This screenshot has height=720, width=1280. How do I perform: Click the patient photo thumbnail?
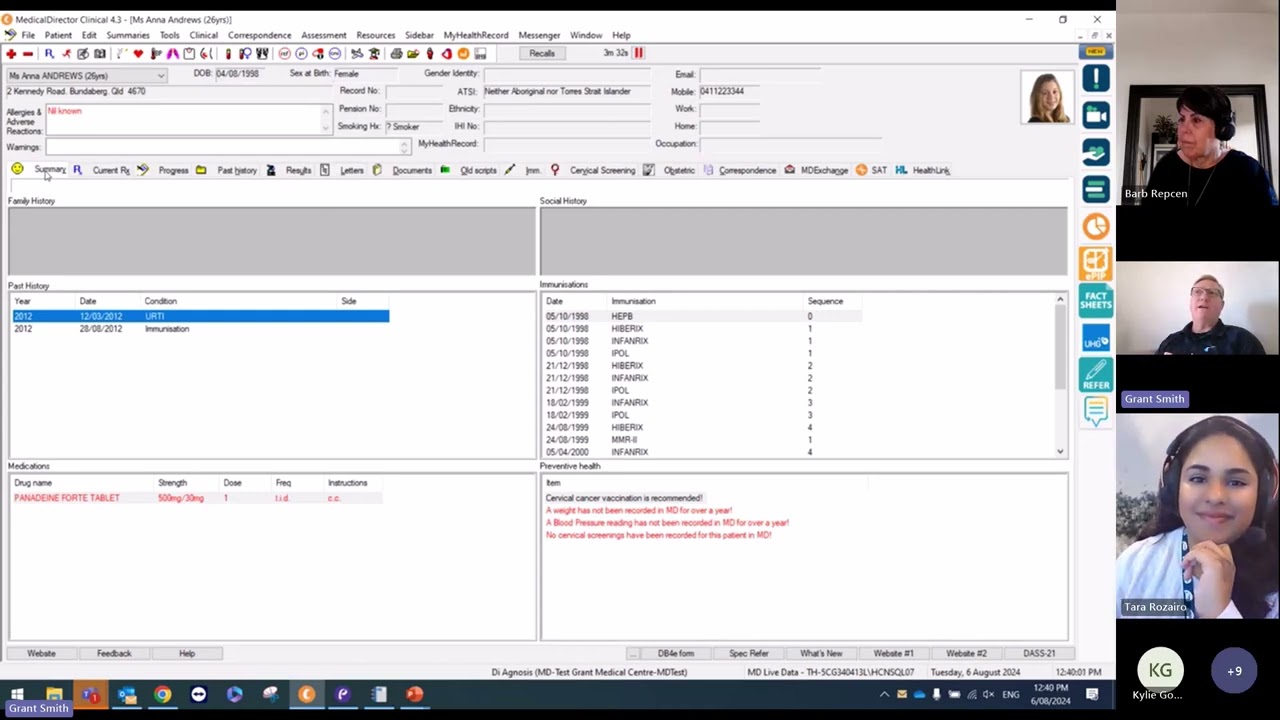[x=1046, y=97]
